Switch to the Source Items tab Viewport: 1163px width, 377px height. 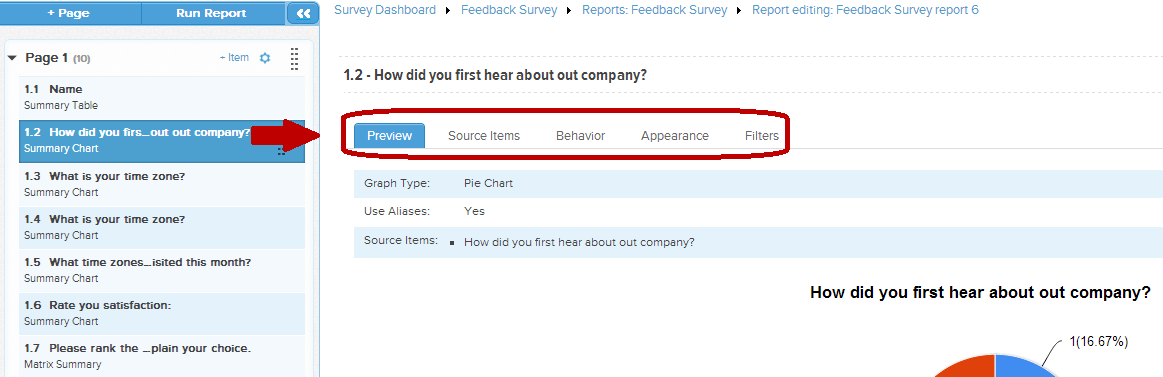click(x=484, y=136)
